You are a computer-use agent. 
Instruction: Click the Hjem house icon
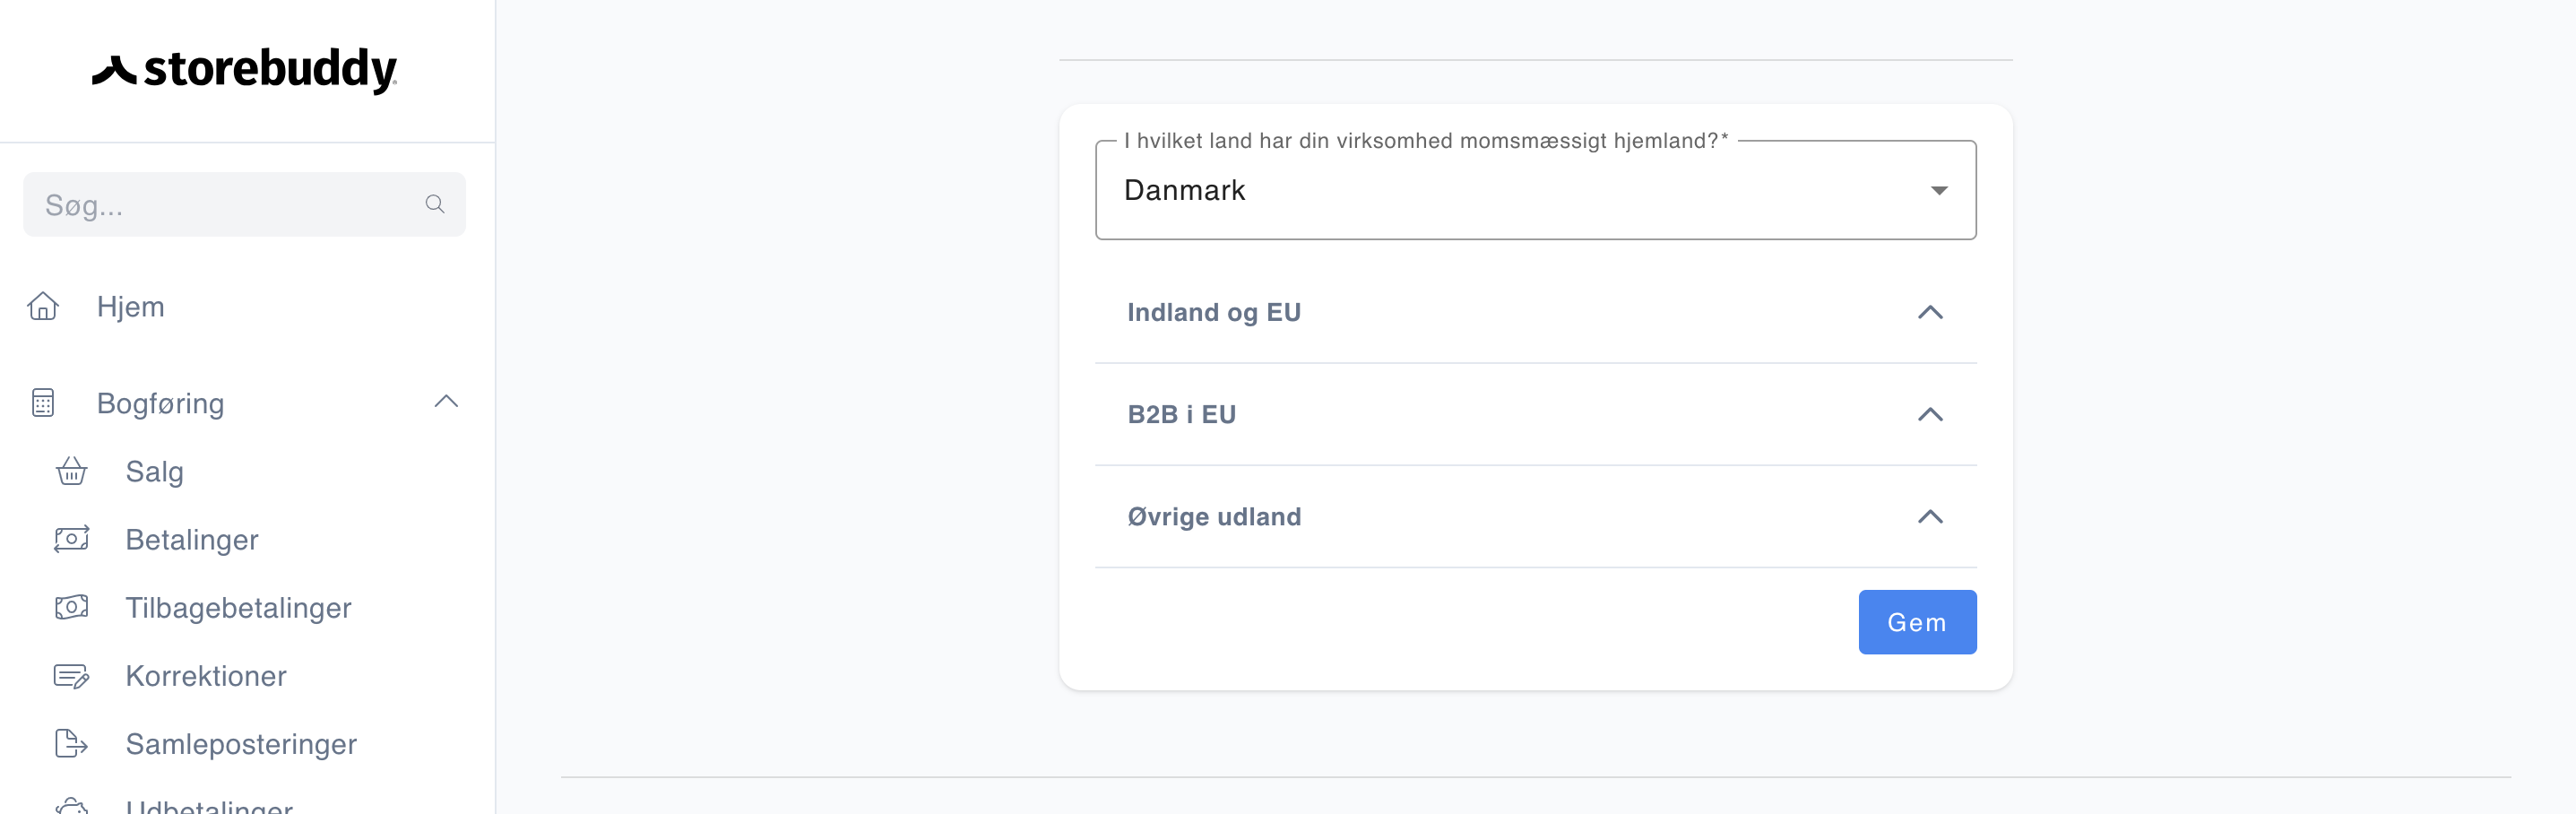[43, 306]
